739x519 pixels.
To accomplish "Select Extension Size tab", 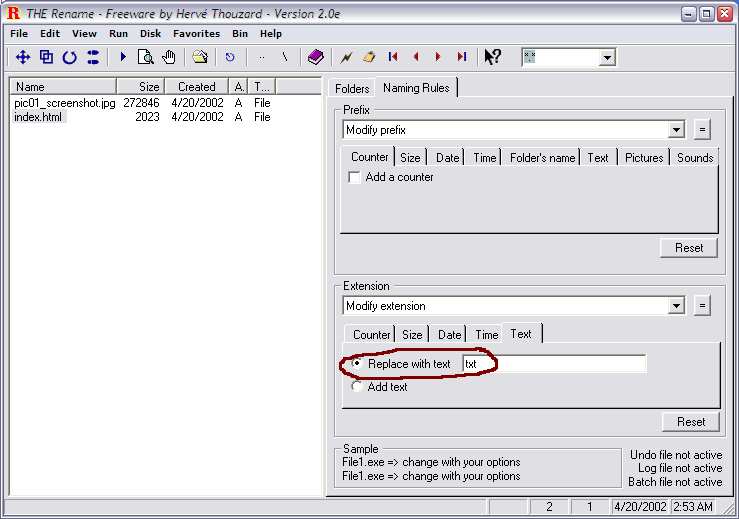I will coord(412,335).
